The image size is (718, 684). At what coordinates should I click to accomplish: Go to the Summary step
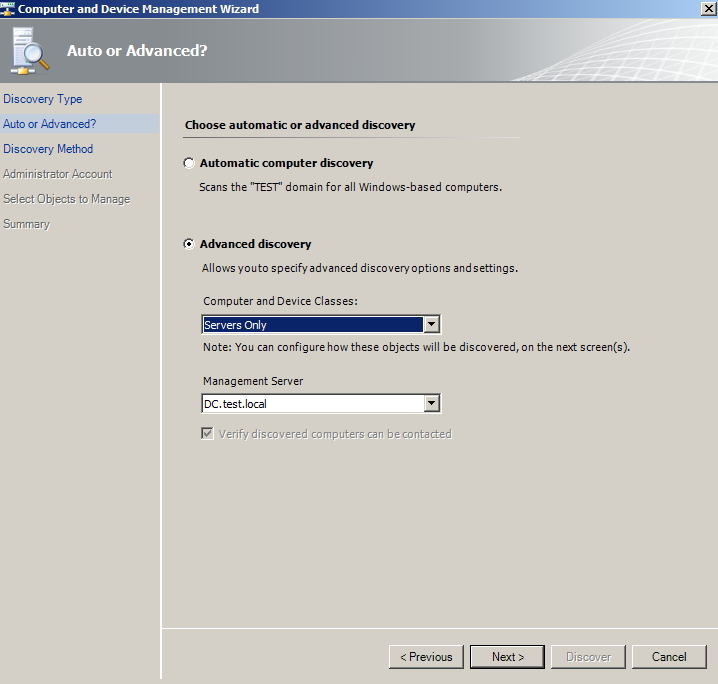point(27,224)
